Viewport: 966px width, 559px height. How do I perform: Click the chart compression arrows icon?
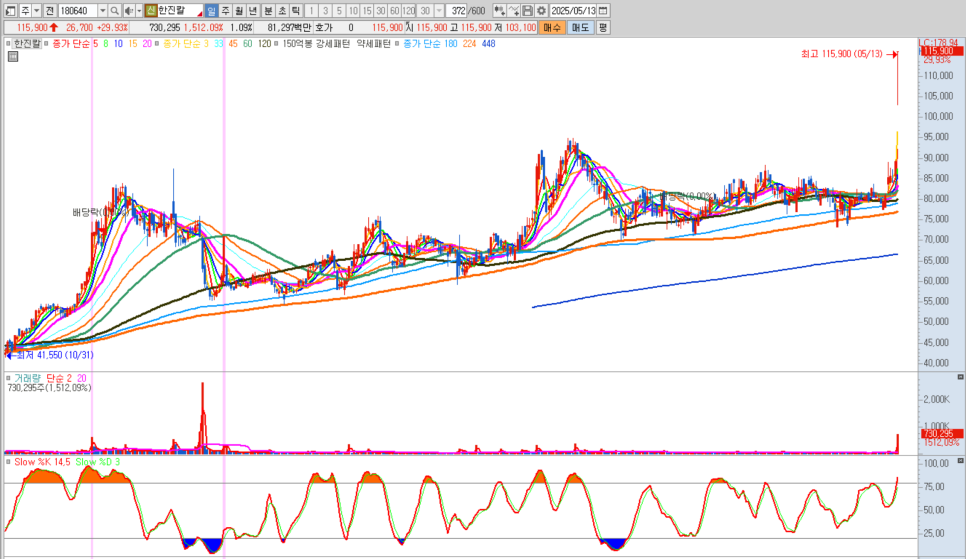pyautogui.click(x=500, y=10)
